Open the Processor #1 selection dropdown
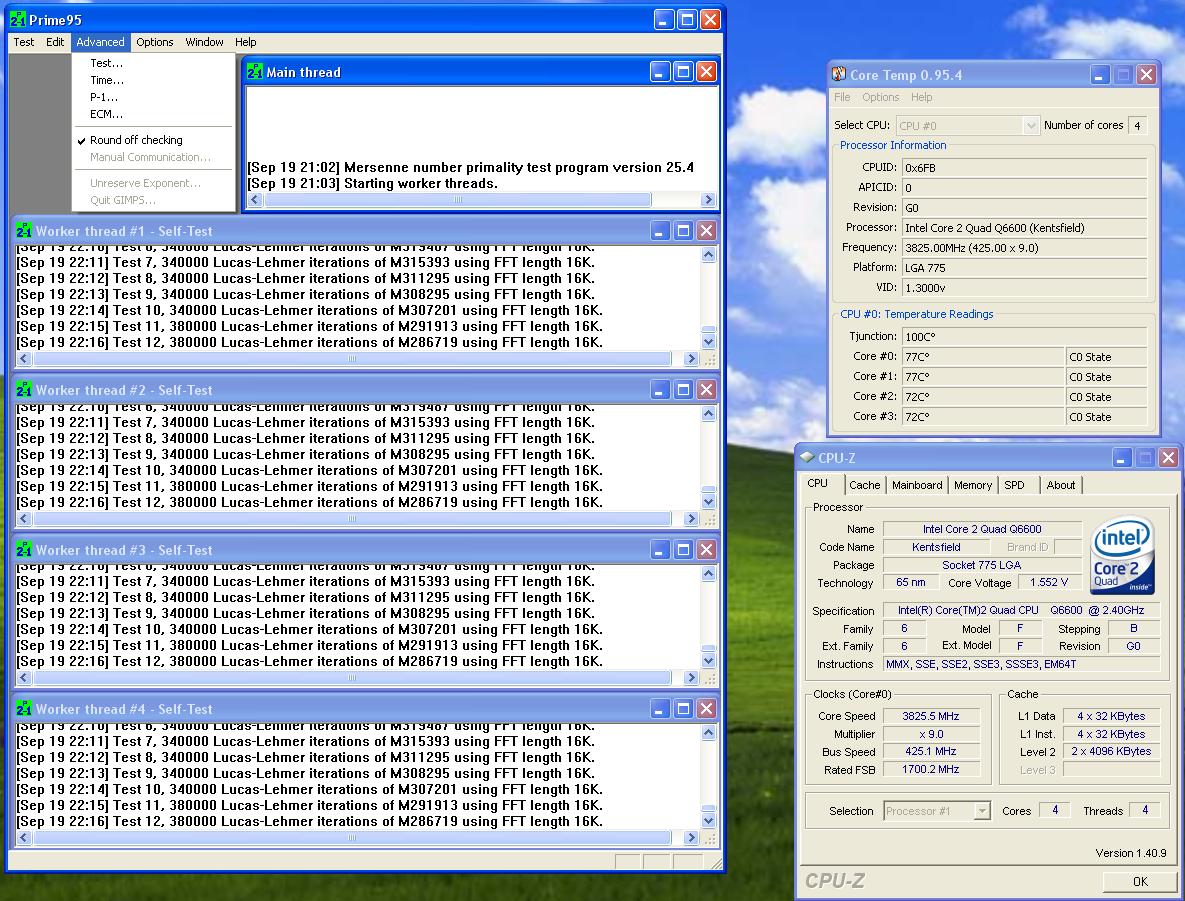The height and width of the screenshot is (901, 1185). point(982,811)
